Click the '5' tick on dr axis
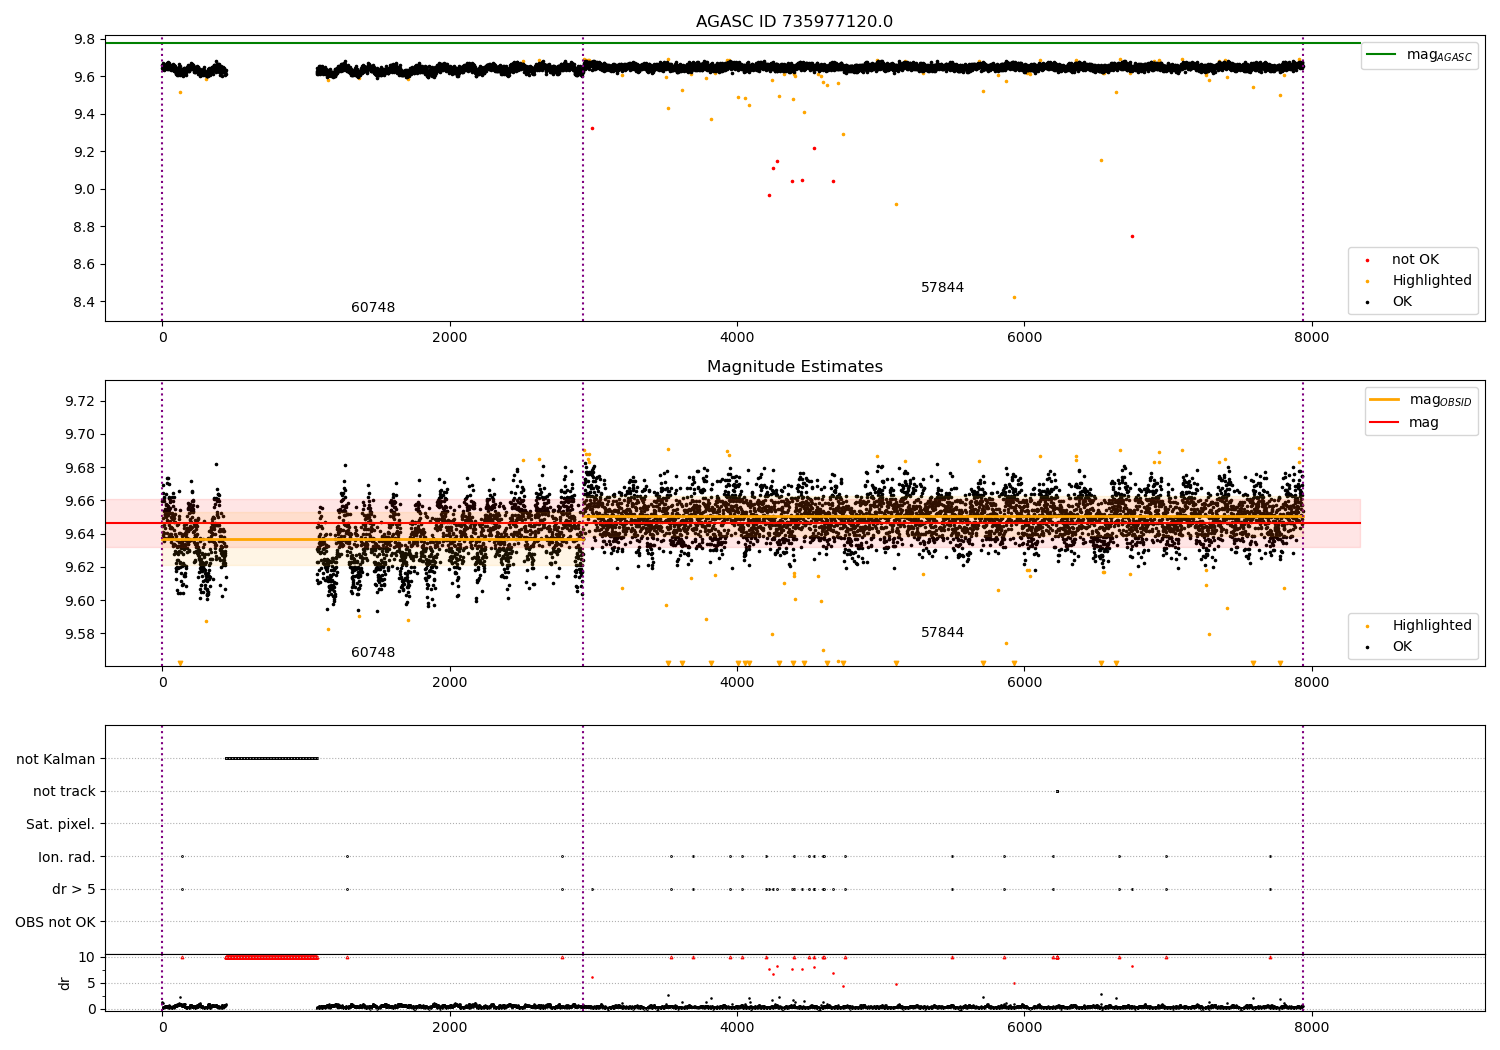Viewport: 1500px width, 1050px height. [91, 984]
